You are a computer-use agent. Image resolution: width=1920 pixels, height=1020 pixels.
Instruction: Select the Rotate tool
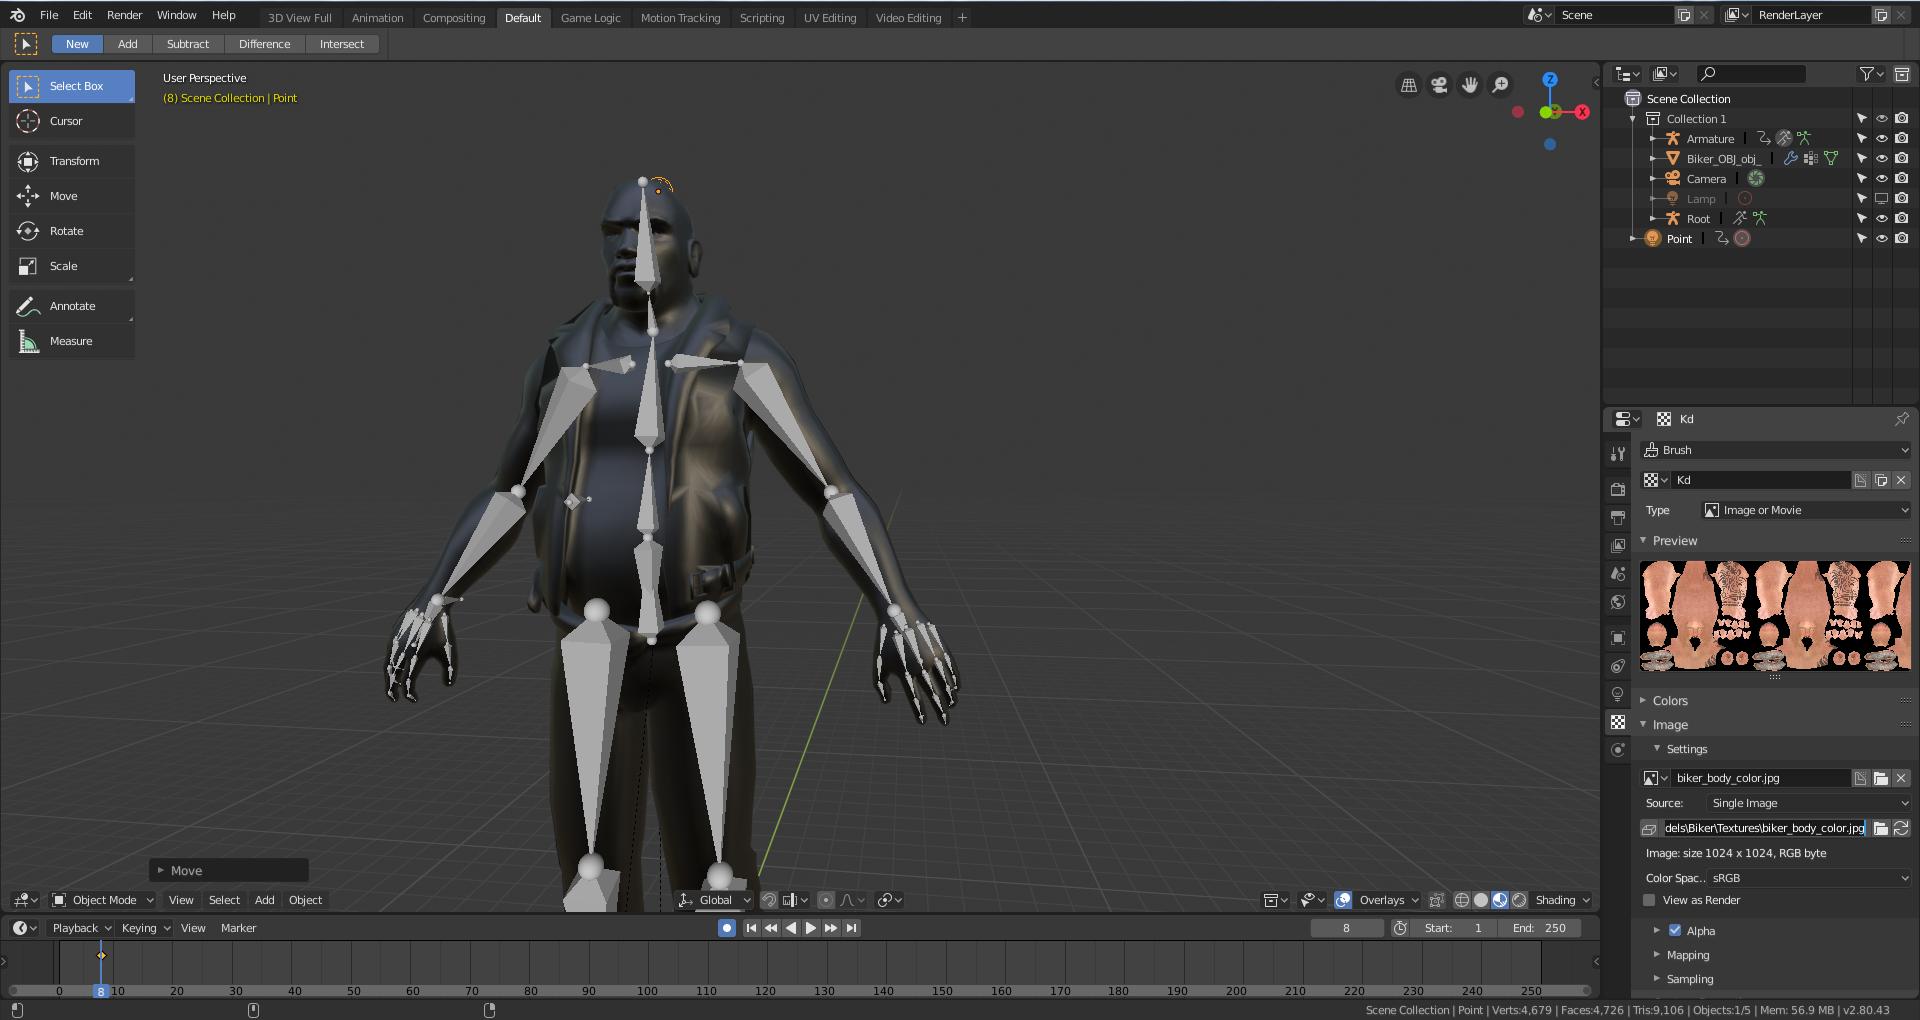point(66,231)
